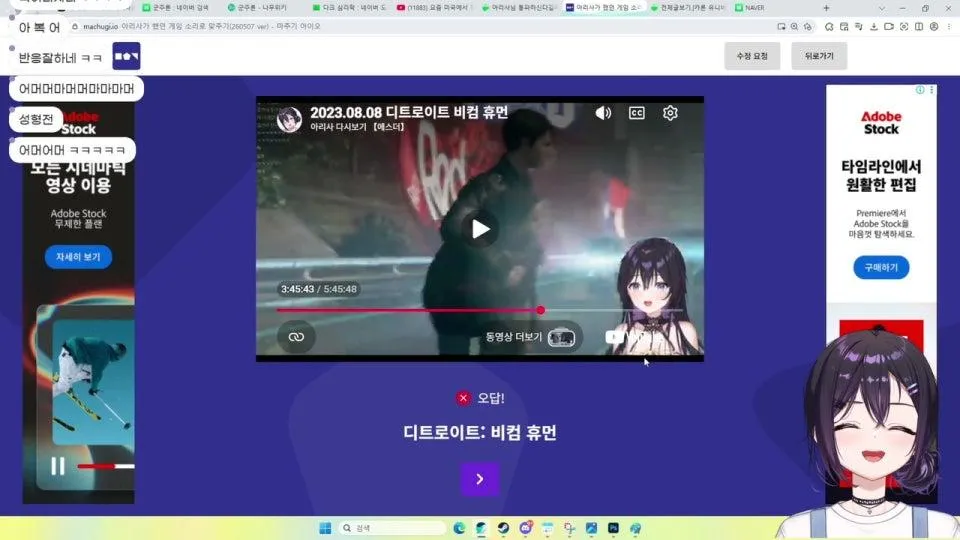Open the browser profile account icon

934,26
